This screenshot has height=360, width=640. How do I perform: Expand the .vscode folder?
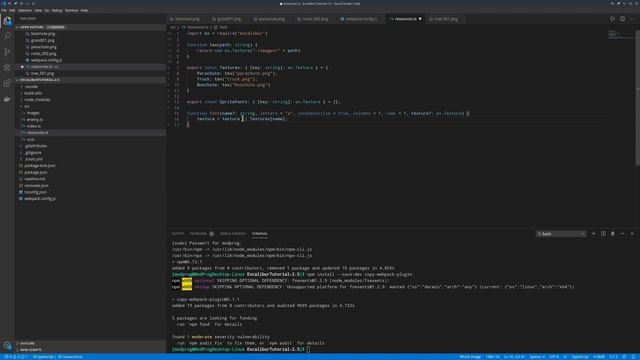point(31,87)
